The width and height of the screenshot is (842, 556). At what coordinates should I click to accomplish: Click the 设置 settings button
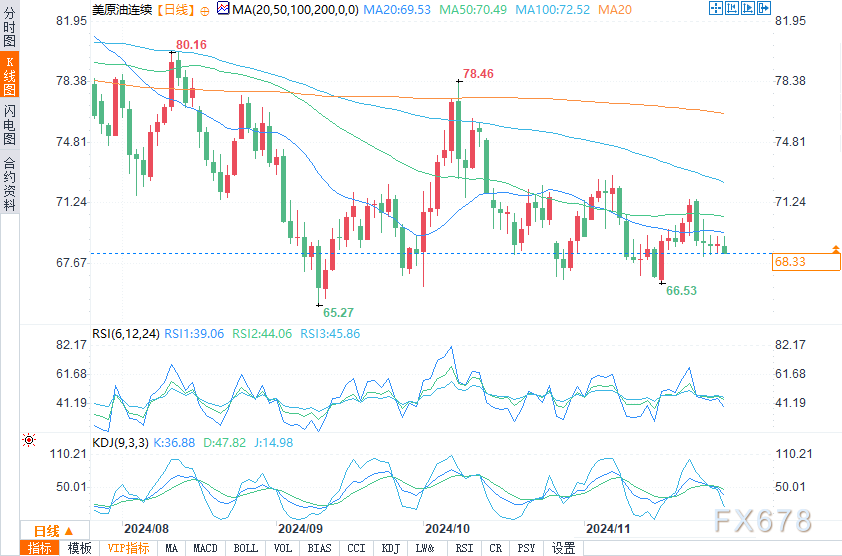tap(564, 548)
